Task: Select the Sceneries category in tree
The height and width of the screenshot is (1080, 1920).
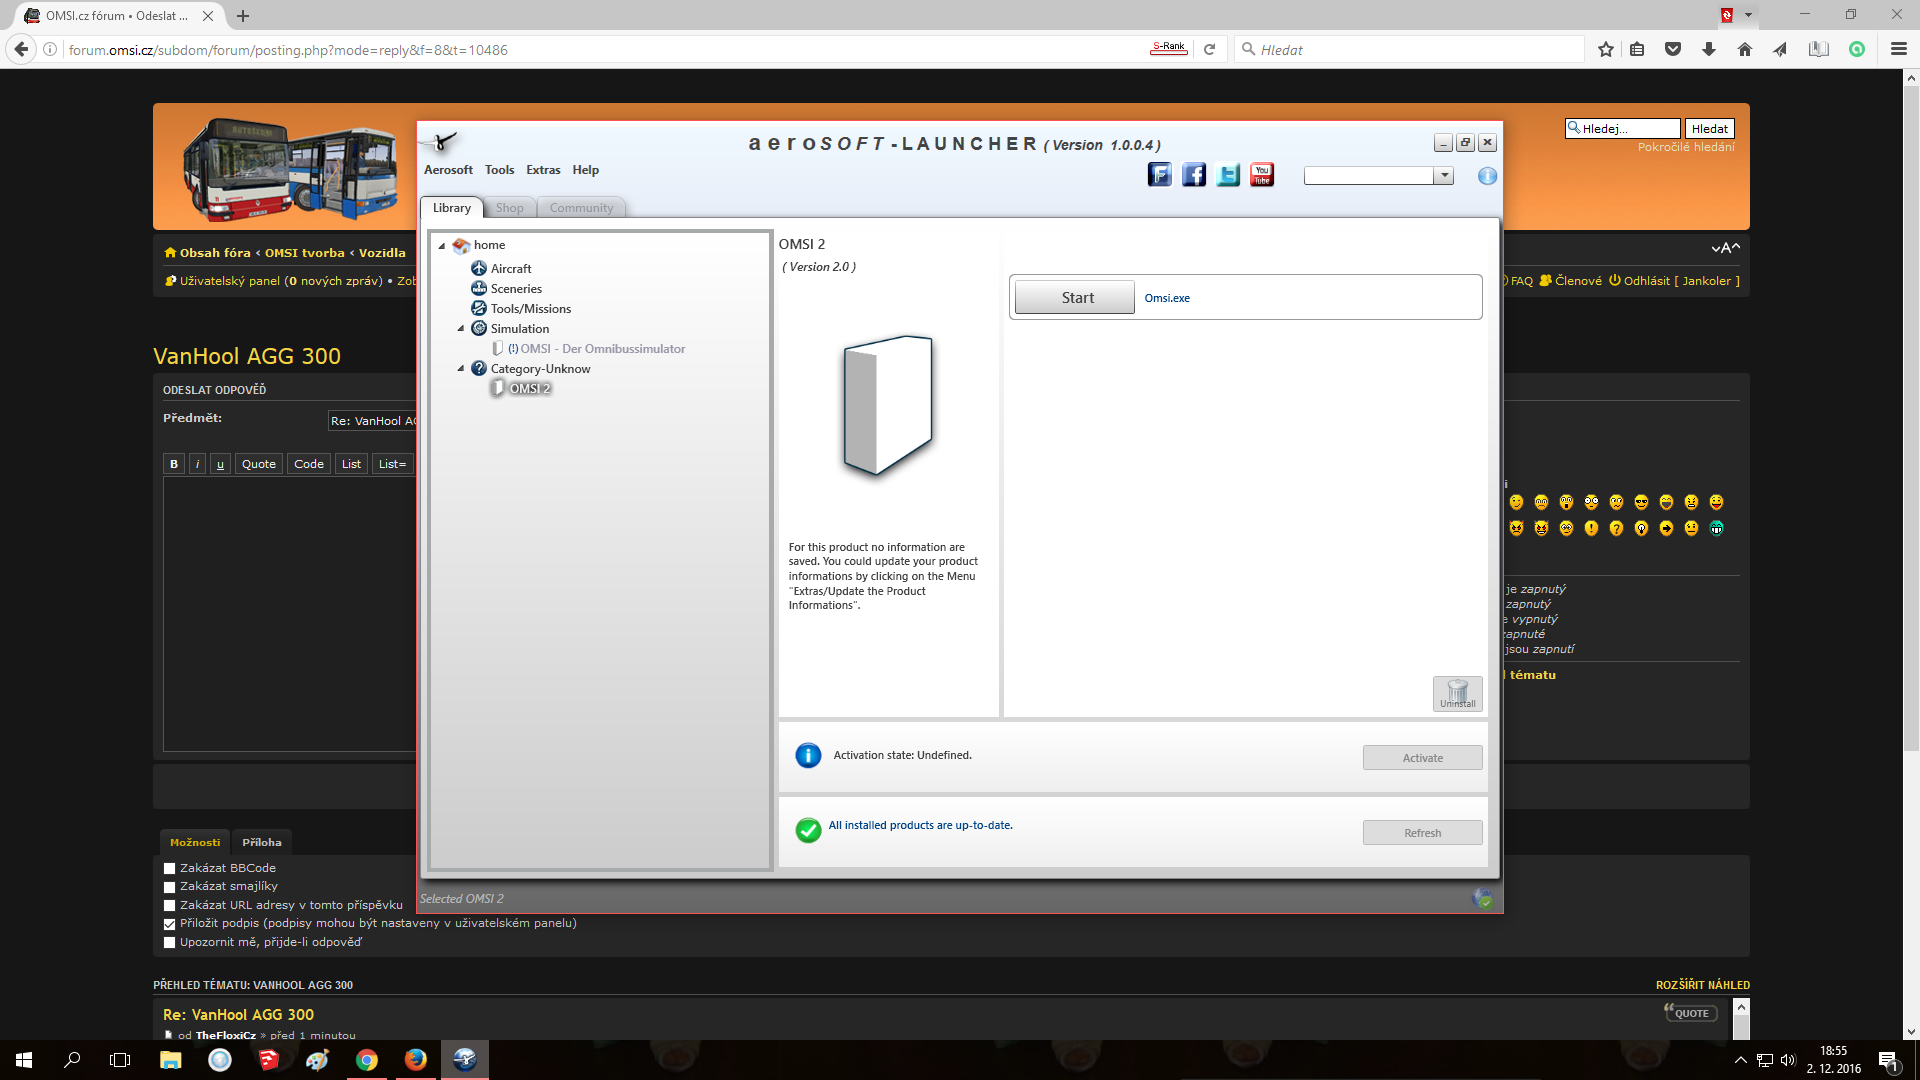Action: (515, 289)
